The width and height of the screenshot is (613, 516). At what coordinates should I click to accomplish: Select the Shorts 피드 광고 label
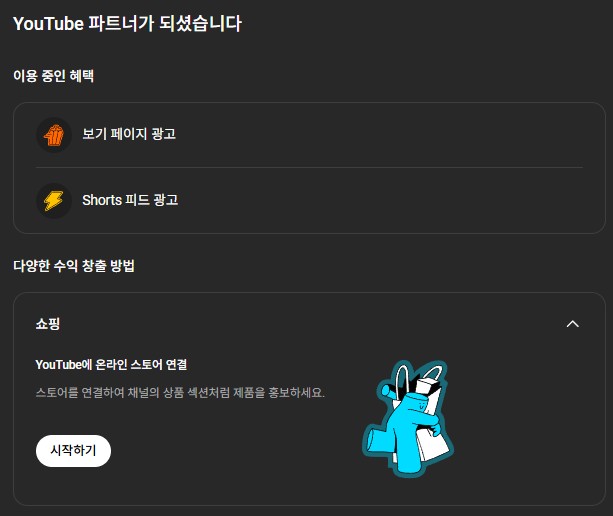(130, 200)
